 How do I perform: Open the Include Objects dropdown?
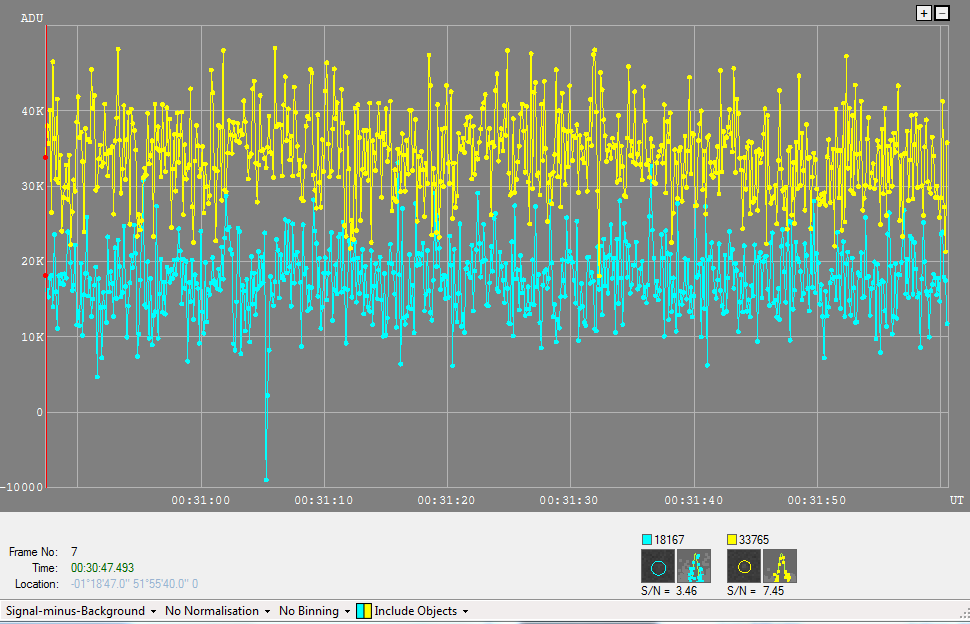pyautogui.click(x=420, y=611)
